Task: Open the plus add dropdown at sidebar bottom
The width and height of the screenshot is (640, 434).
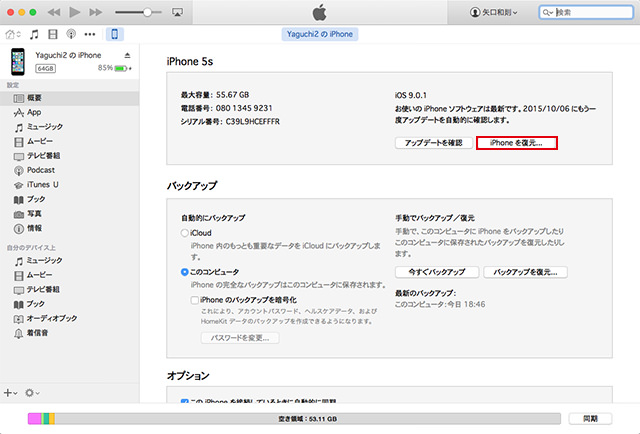Action: (10, 393)
